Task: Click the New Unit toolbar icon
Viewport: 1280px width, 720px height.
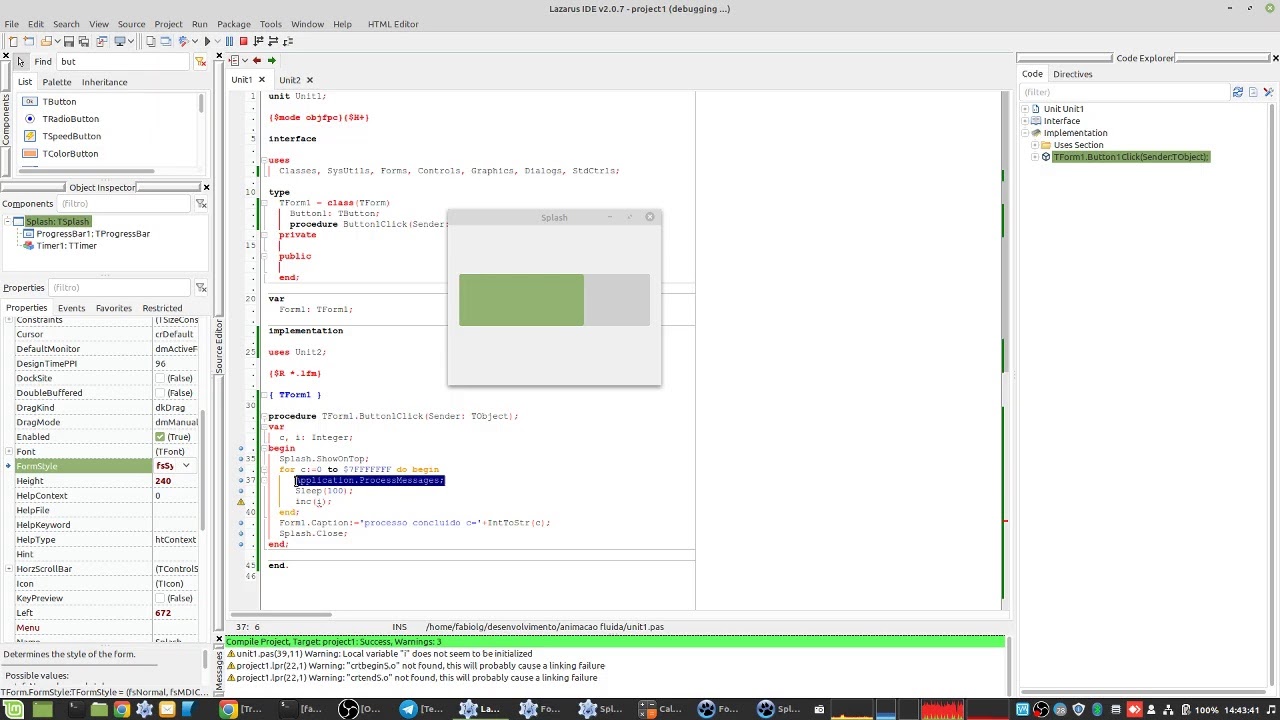Action: tap(13, 41)
